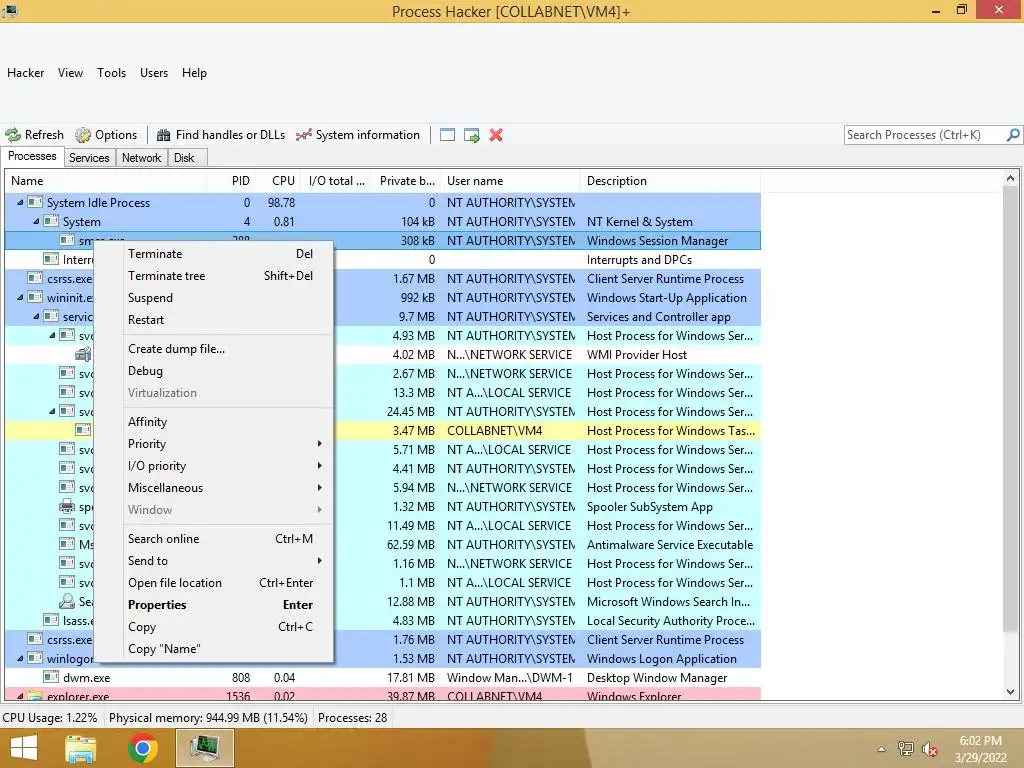Collapse the System Idle Process tree
1024x768 pixels.
[20, 202]
